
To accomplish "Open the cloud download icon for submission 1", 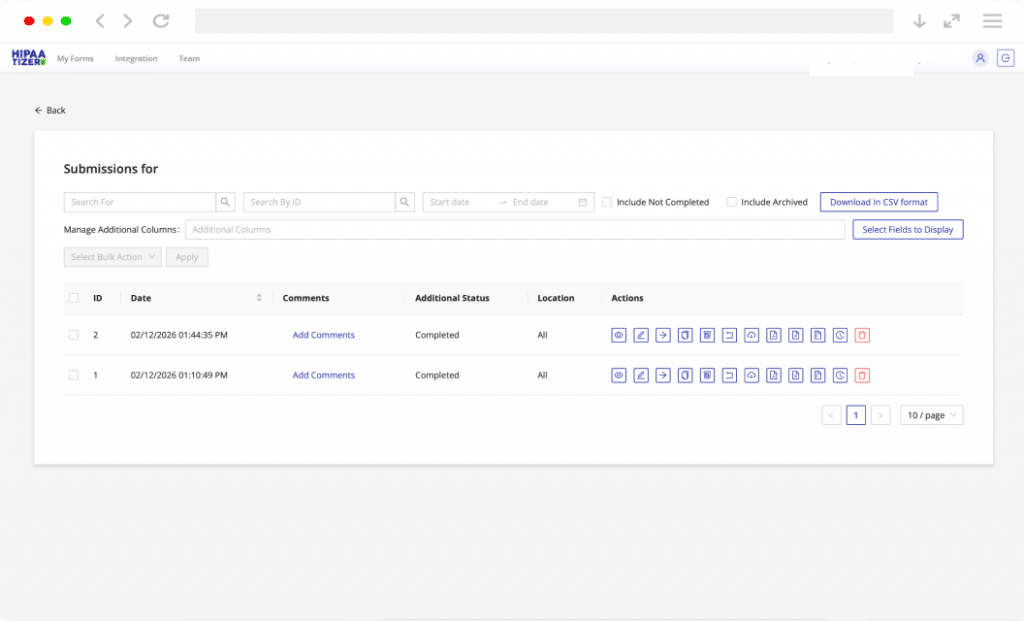I will (x=751, y=375).
